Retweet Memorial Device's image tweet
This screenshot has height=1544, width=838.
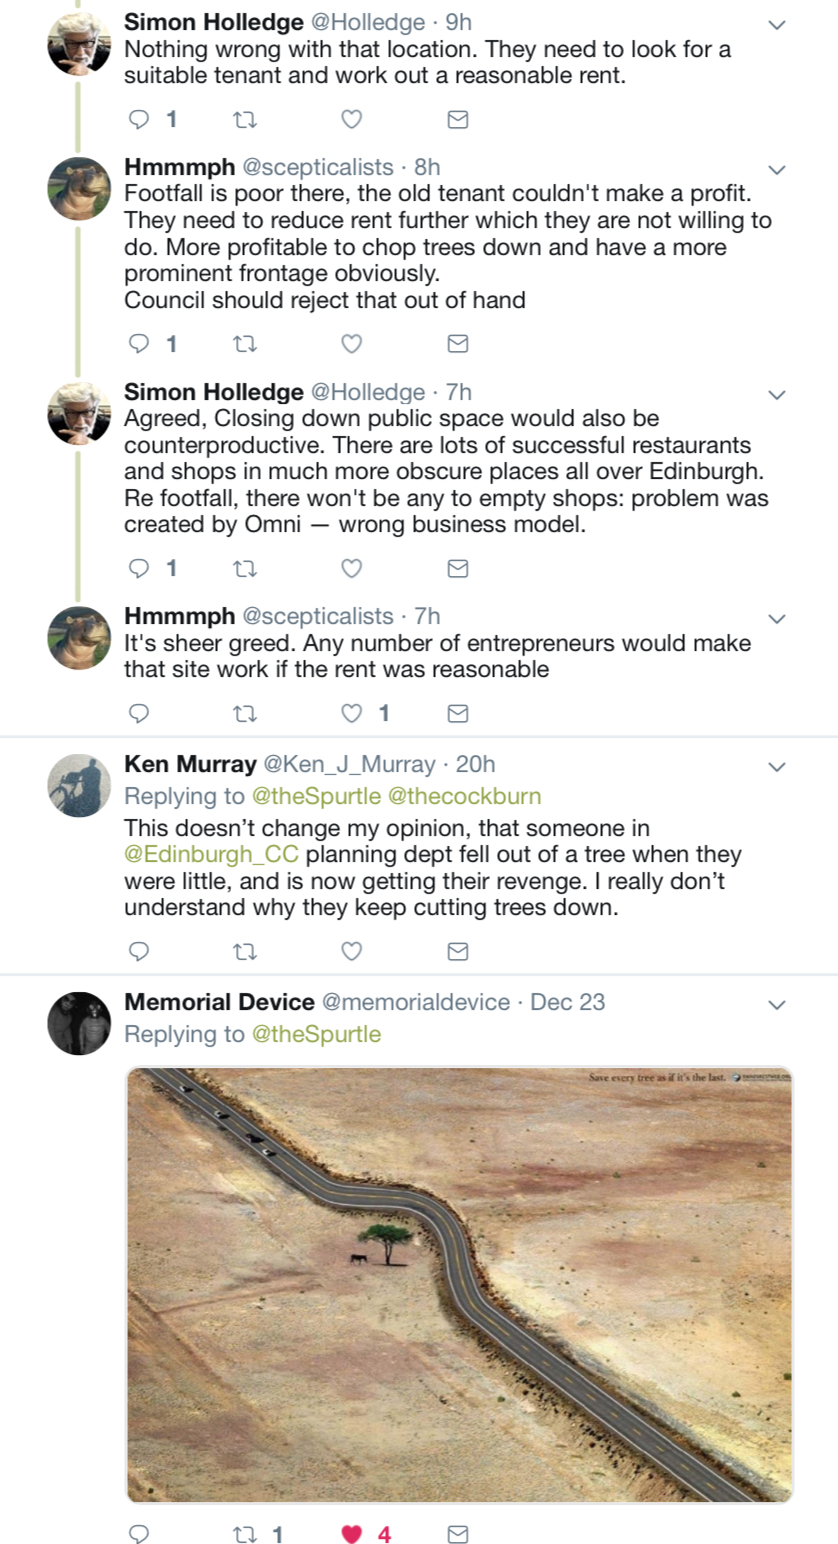[x=245, y=1534]
